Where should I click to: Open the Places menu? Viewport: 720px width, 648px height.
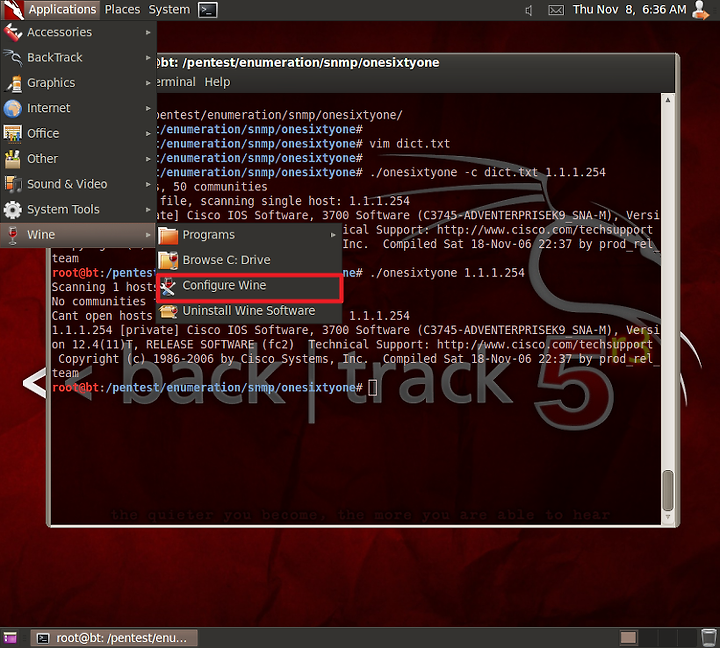122,10
